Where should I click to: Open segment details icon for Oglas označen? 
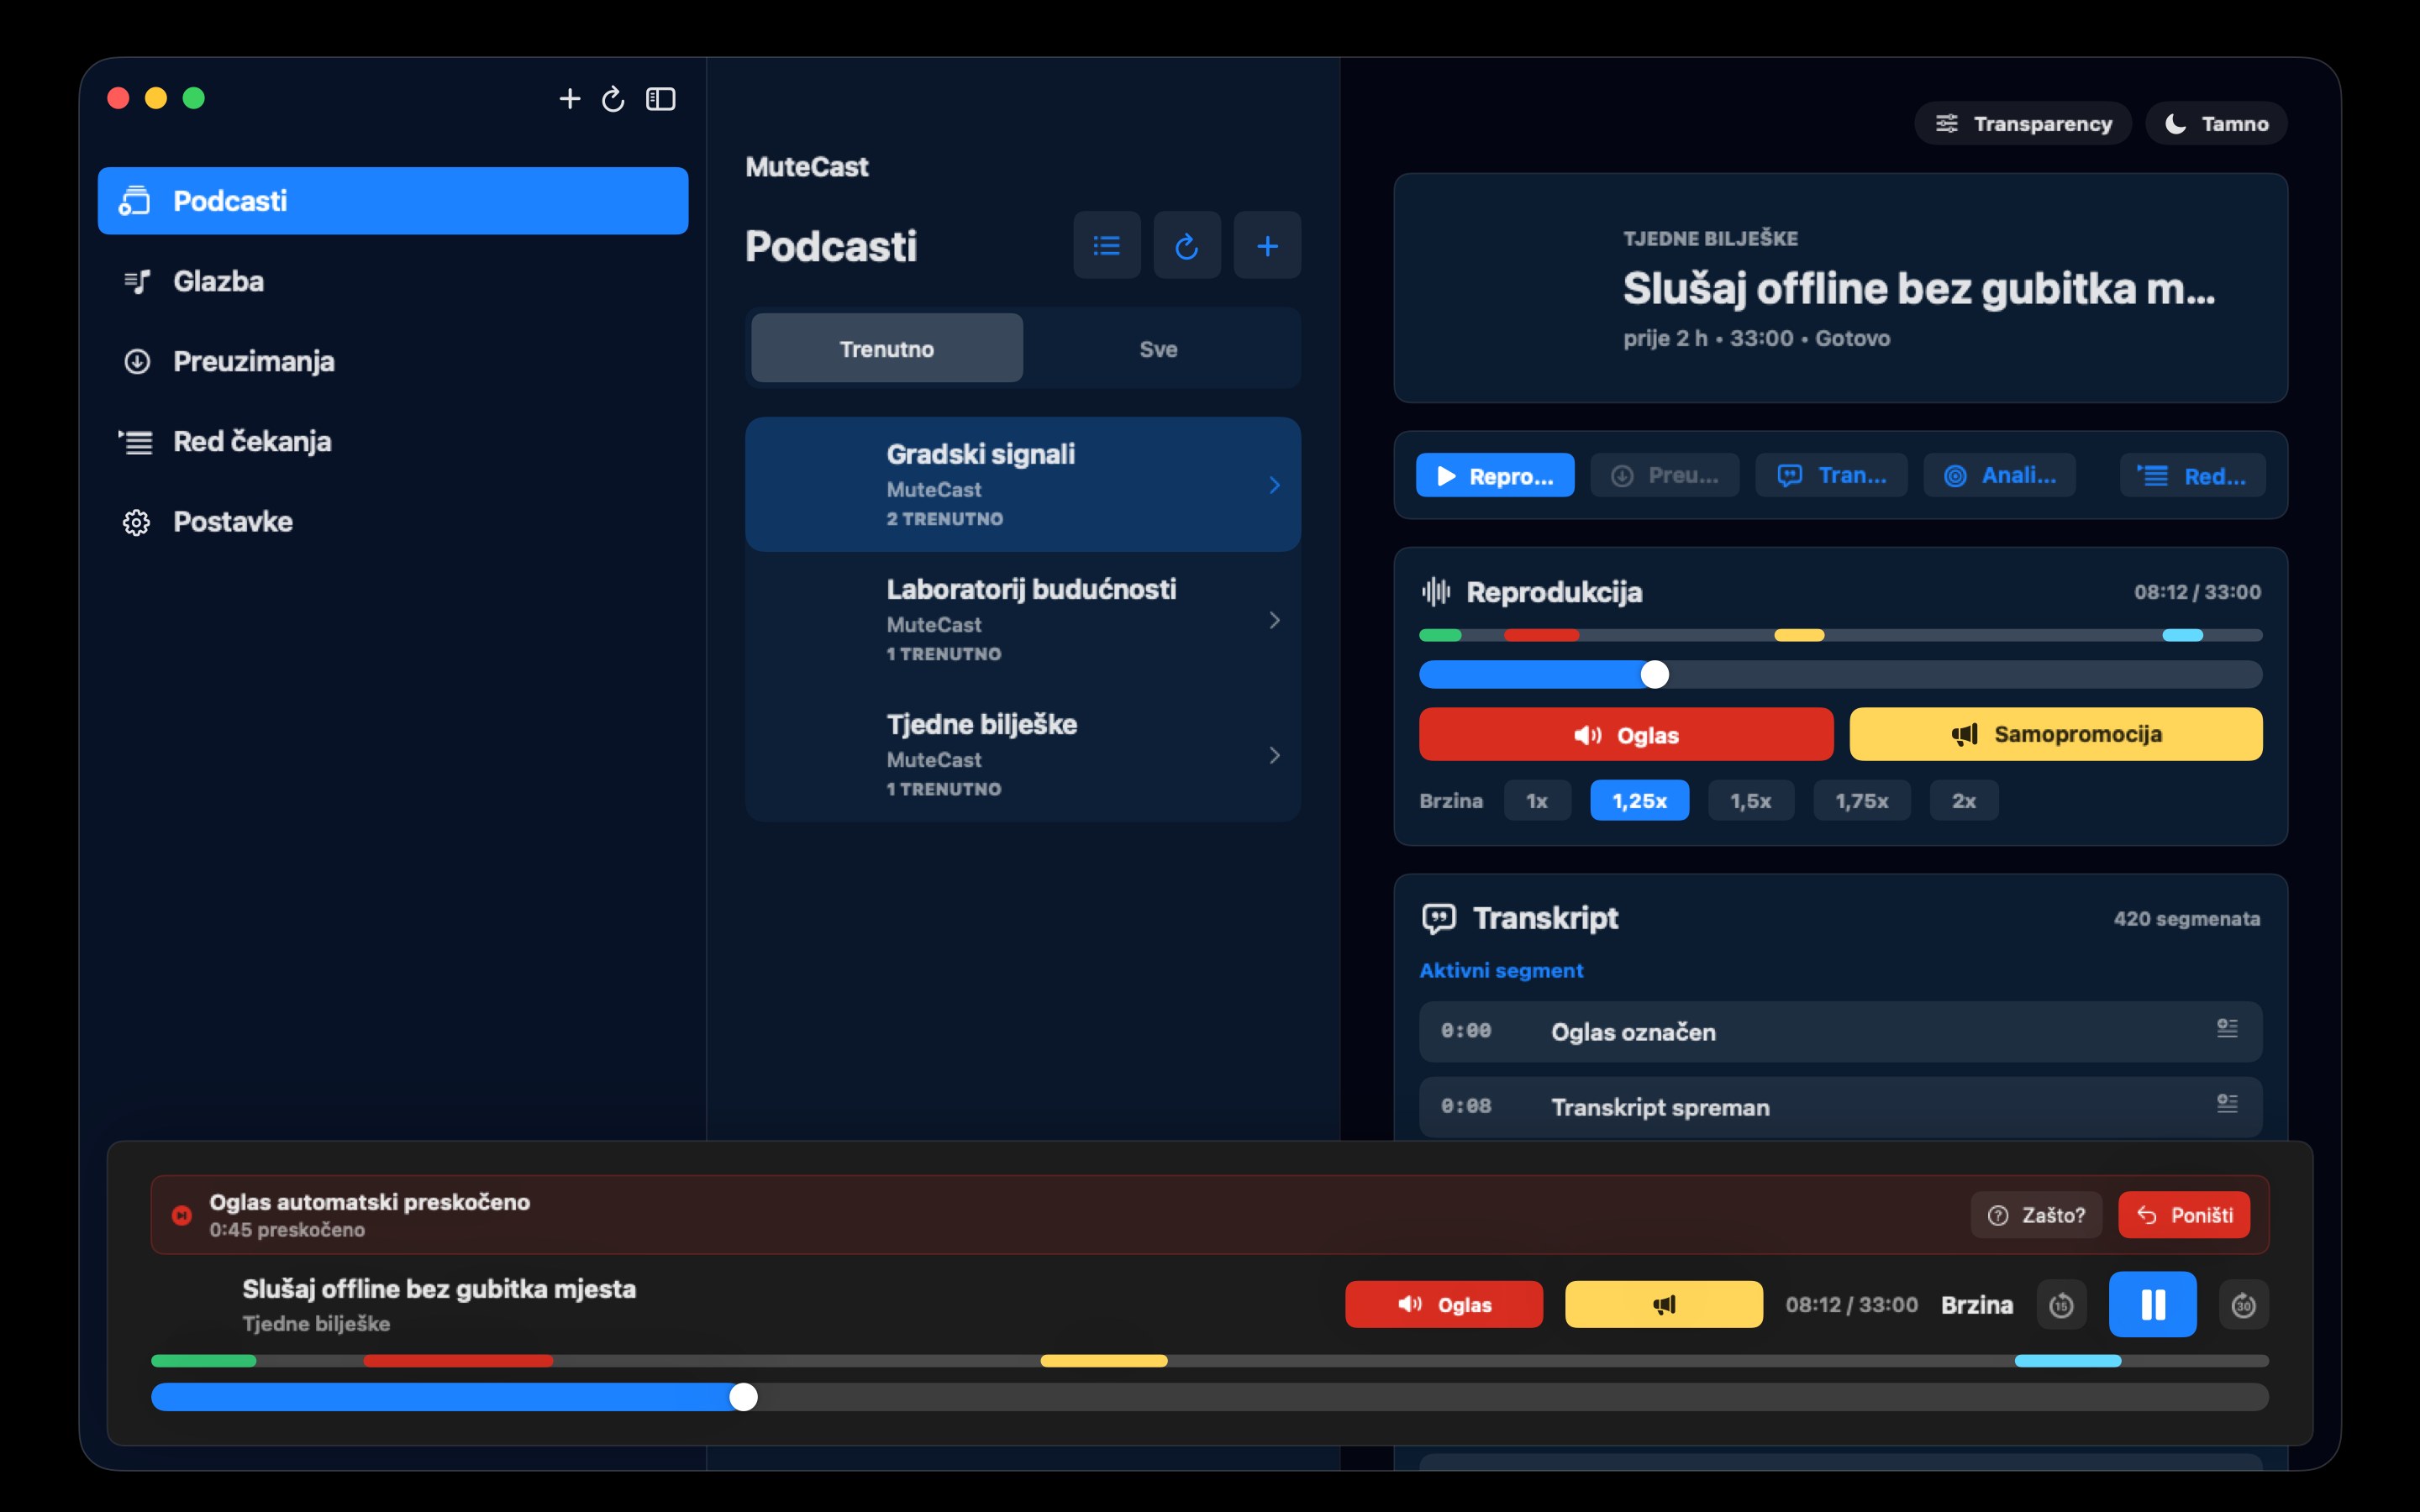coord(2227,1029)
